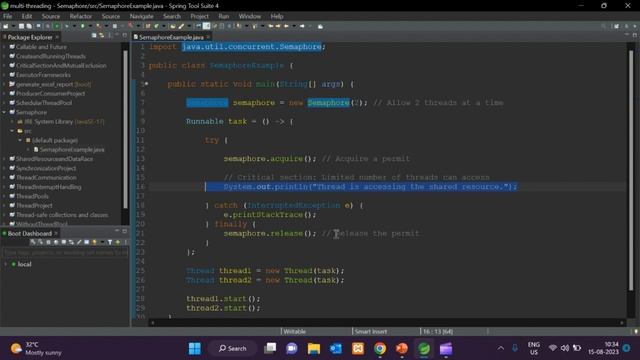Open the Run menu
Screen dimensions: 640x360
(x=224, y=16)
